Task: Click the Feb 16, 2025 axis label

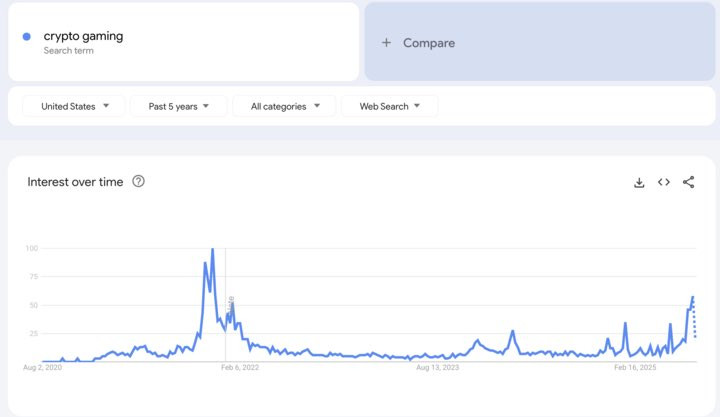Action: coord(635,368)
